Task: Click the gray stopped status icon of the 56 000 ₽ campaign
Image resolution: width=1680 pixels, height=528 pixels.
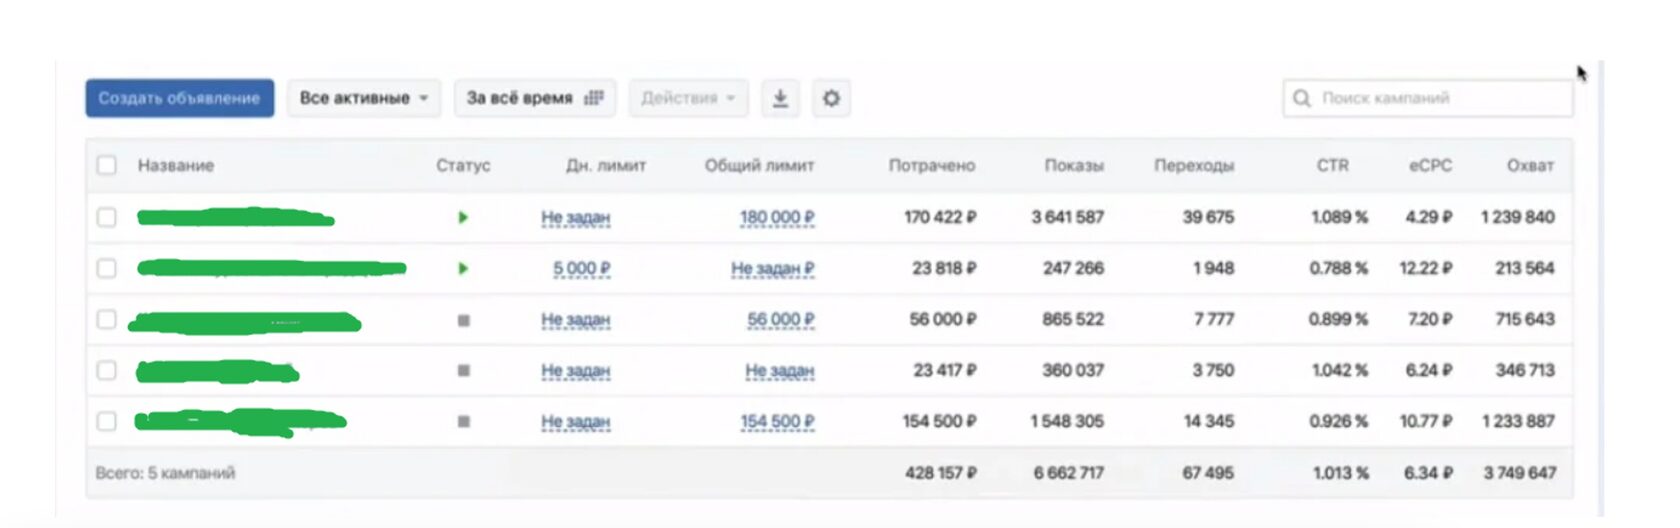Action: pyautogui.click(x=463, y=320)
